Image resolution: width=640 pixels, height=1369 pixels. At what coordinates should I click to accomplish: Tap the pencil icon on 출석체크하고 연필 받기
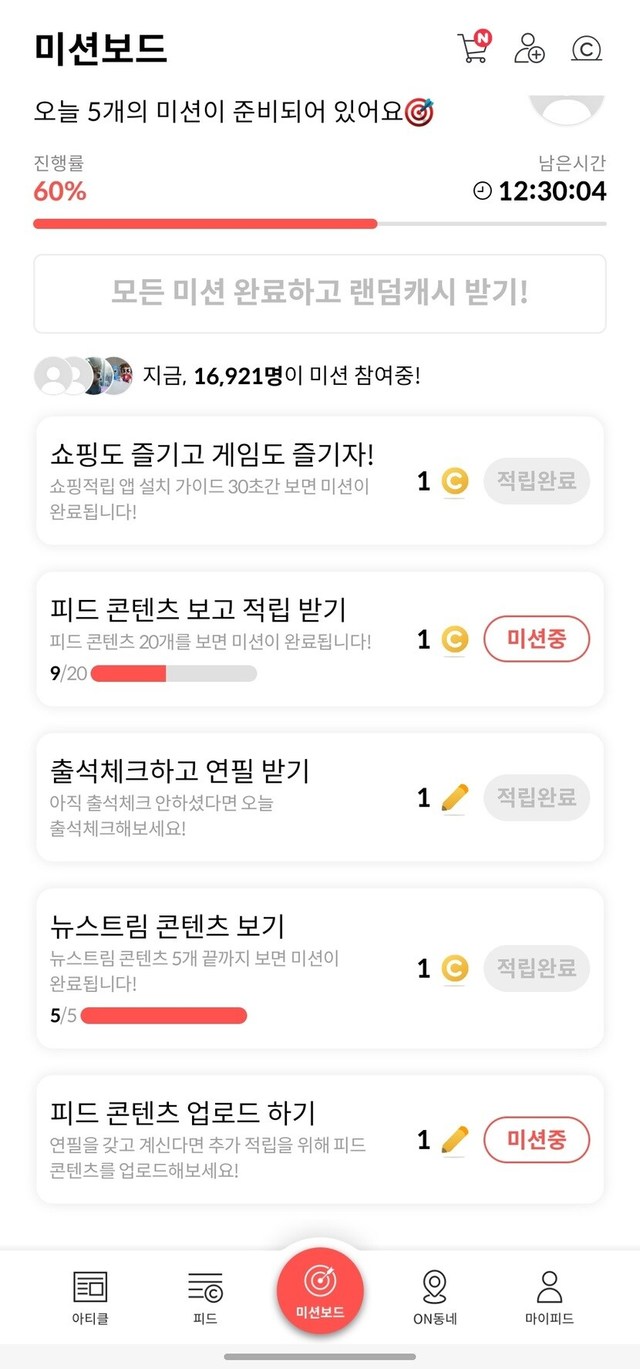click(x=454, y=798)
